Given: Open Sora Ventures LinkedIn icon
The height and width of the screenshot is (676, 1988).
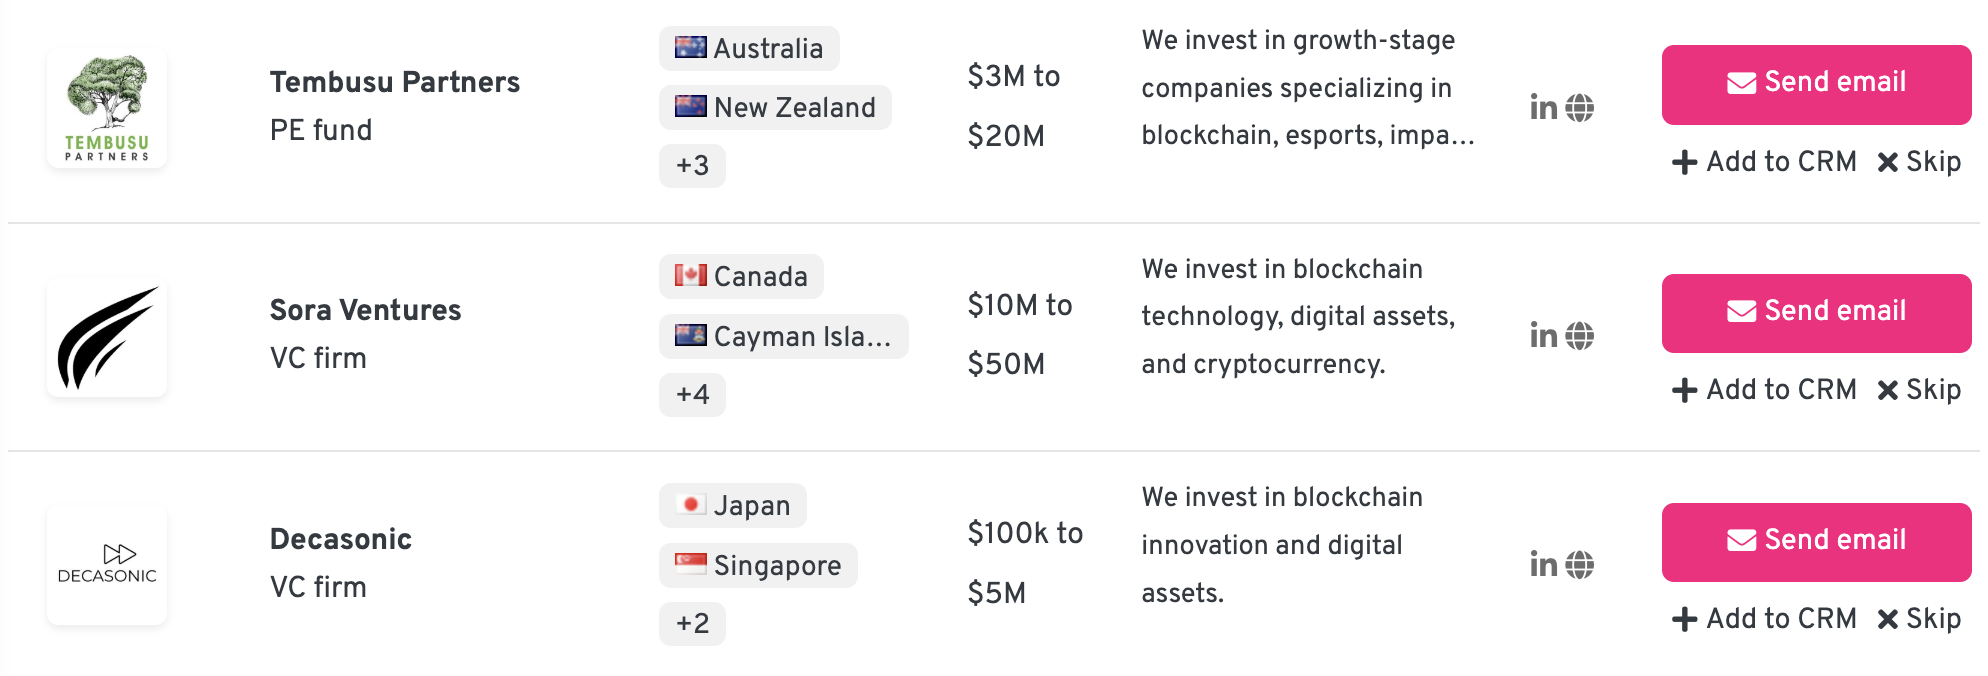Looking at the screenshot, I should click(x=1543, y=335).
